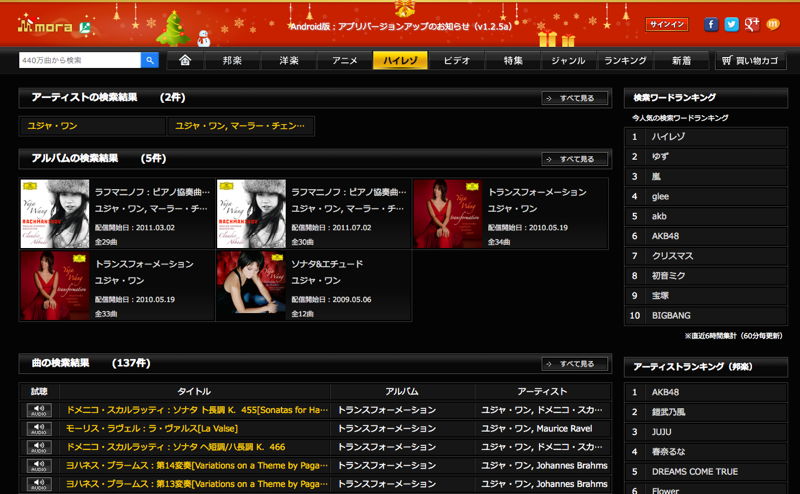The height and width of the screenshot is (494, 800).
Task: Play audio preview for 第14変奏
Action: 39,465
